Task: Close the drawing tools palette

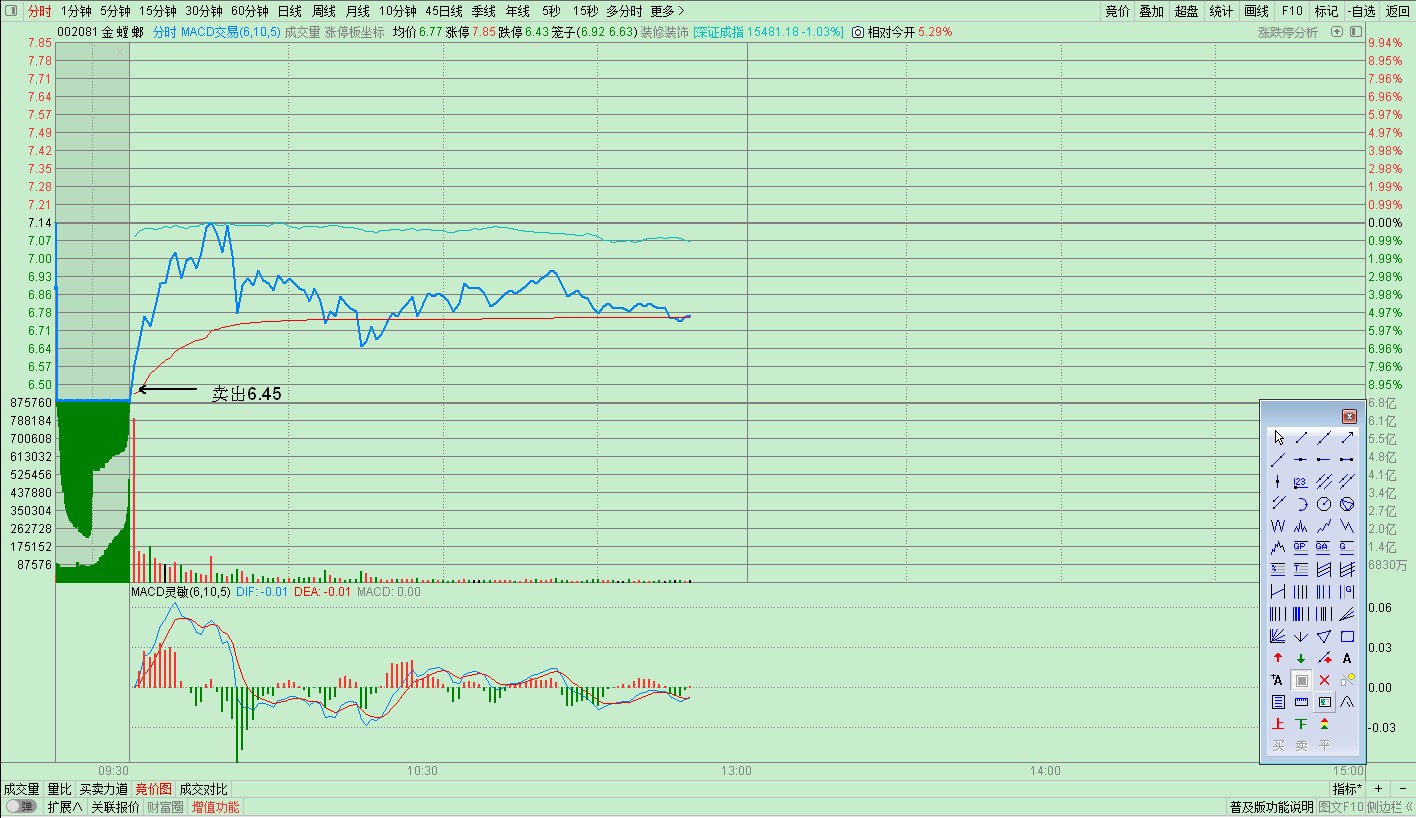Action: [x=1349, y=416]
